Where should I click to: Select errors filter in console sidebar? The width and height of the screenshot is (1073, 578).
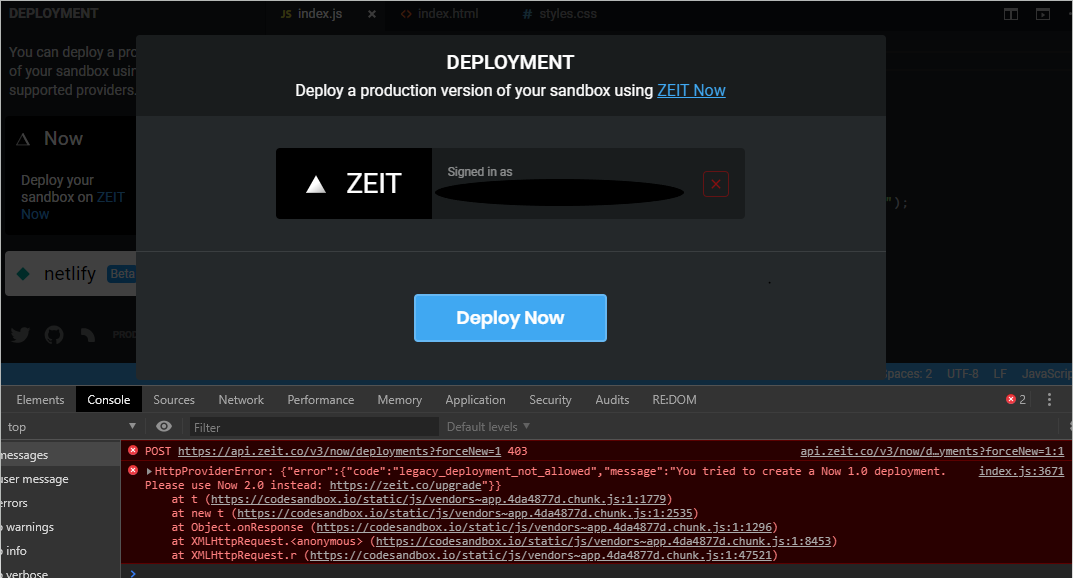click(60, 503)
